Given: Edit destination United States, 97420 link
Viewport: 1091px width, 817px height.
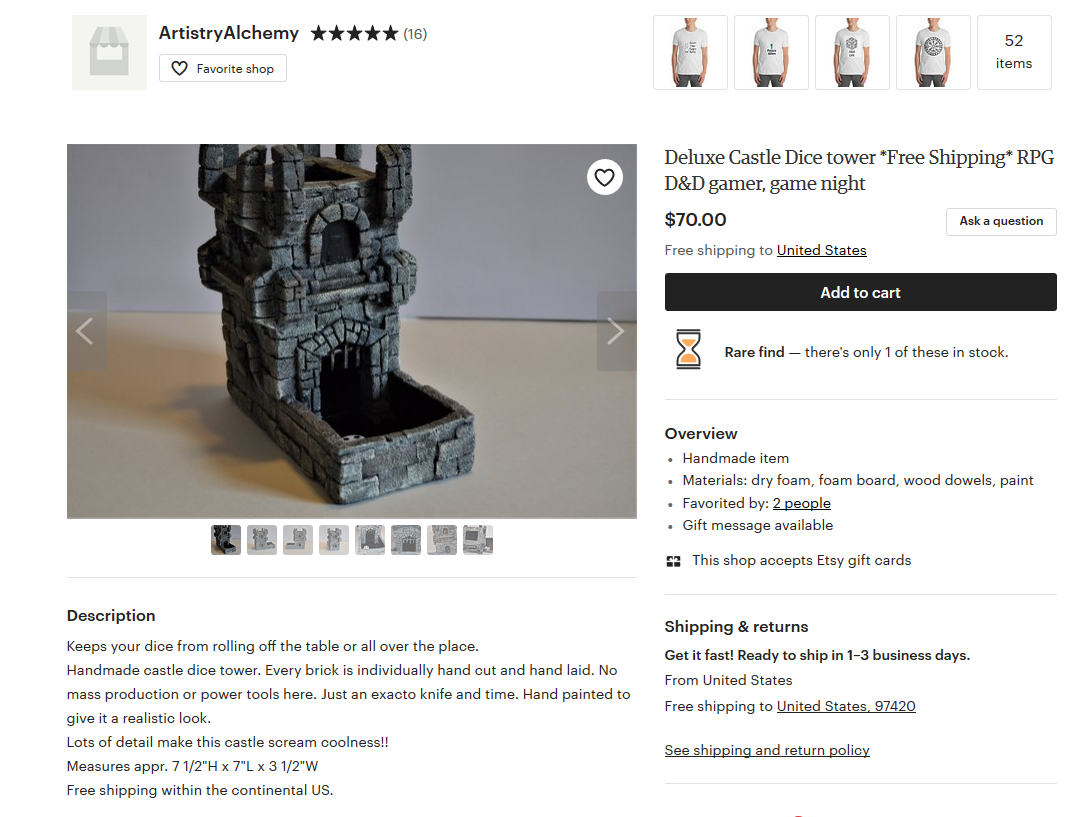Looking at the screenshot, I should [846, 706].
